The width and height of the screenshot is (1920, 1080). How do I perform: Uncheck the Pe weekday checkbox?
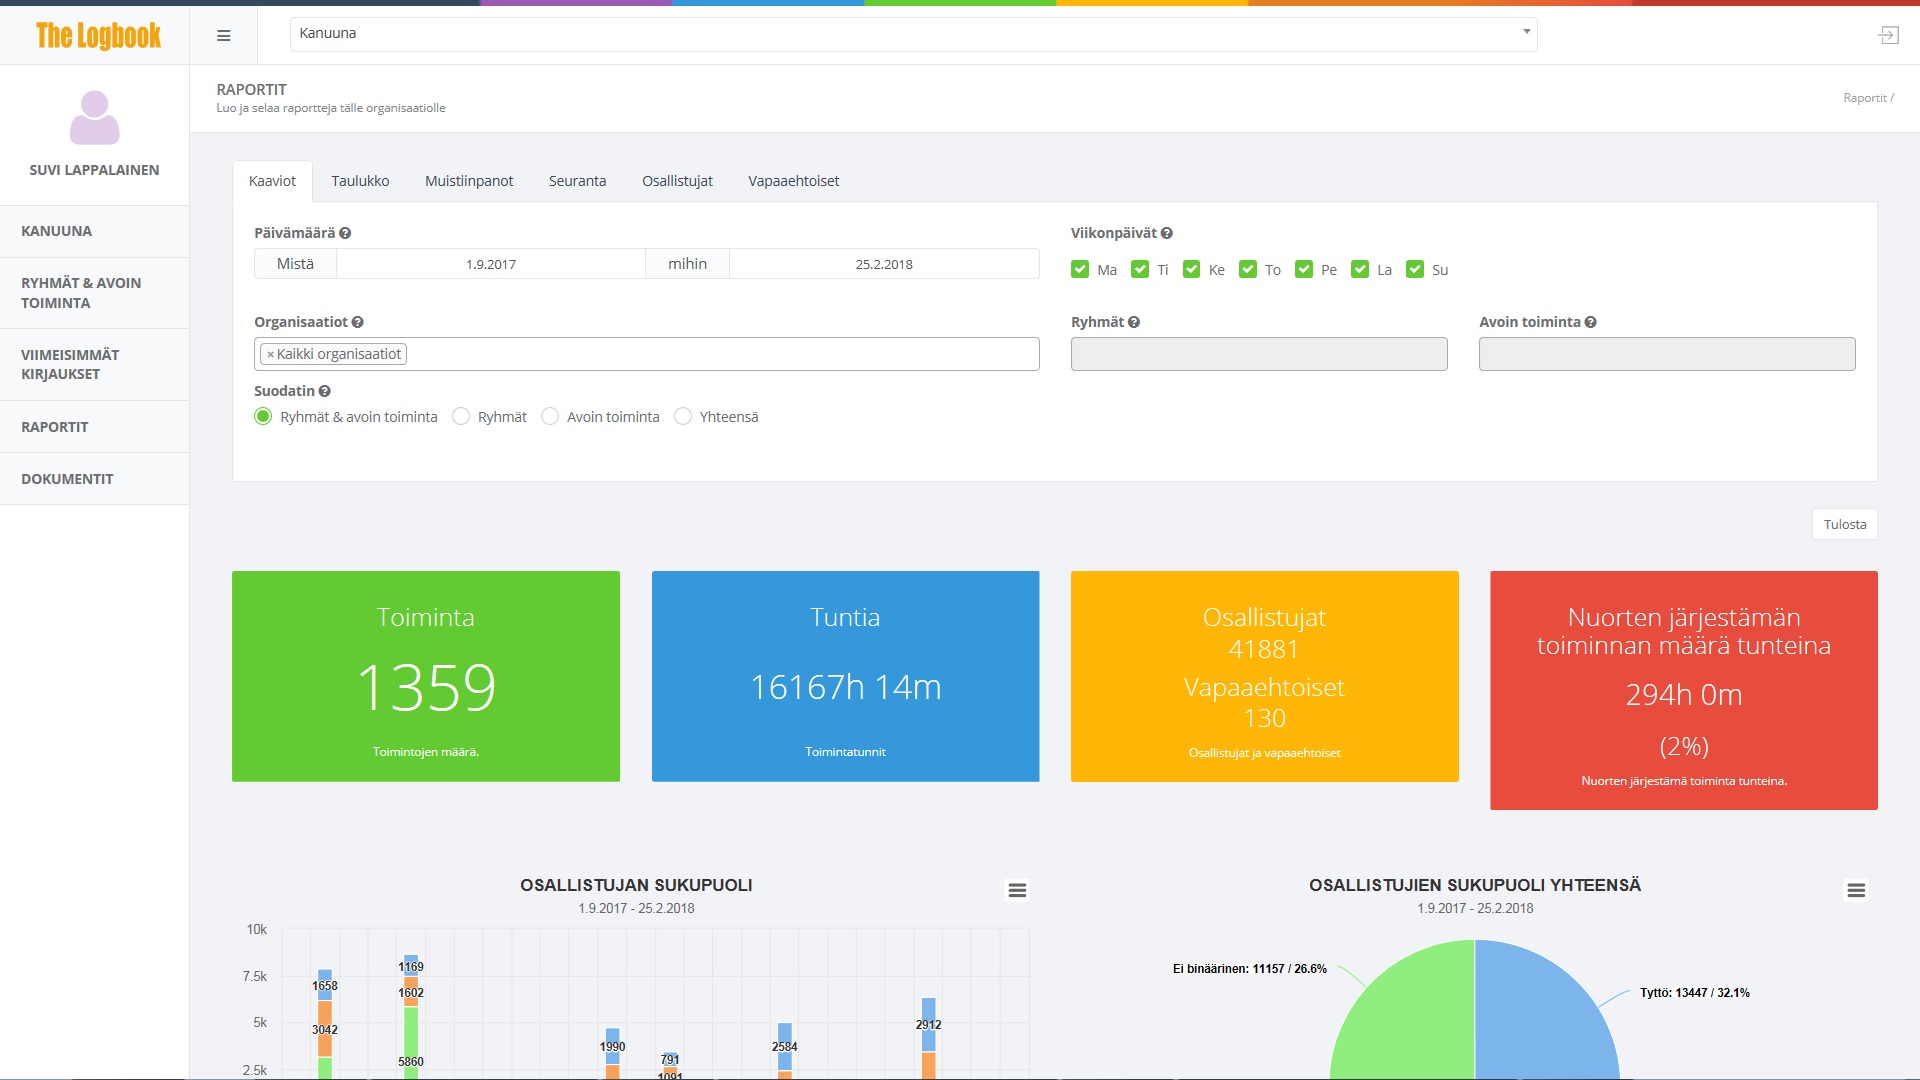[x=1304, y=269]
